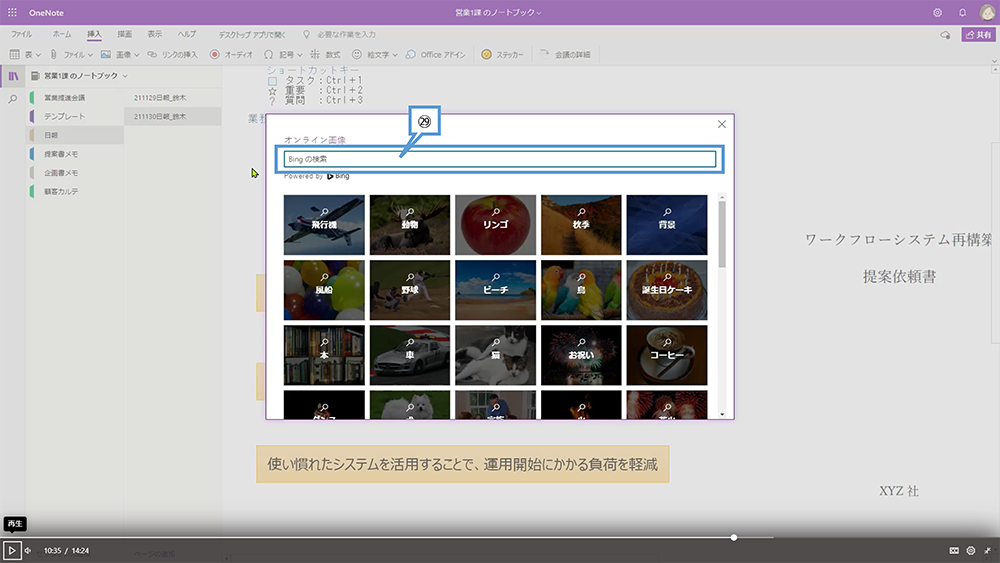Open Office アドイン add-ins

tap(436, 54)
